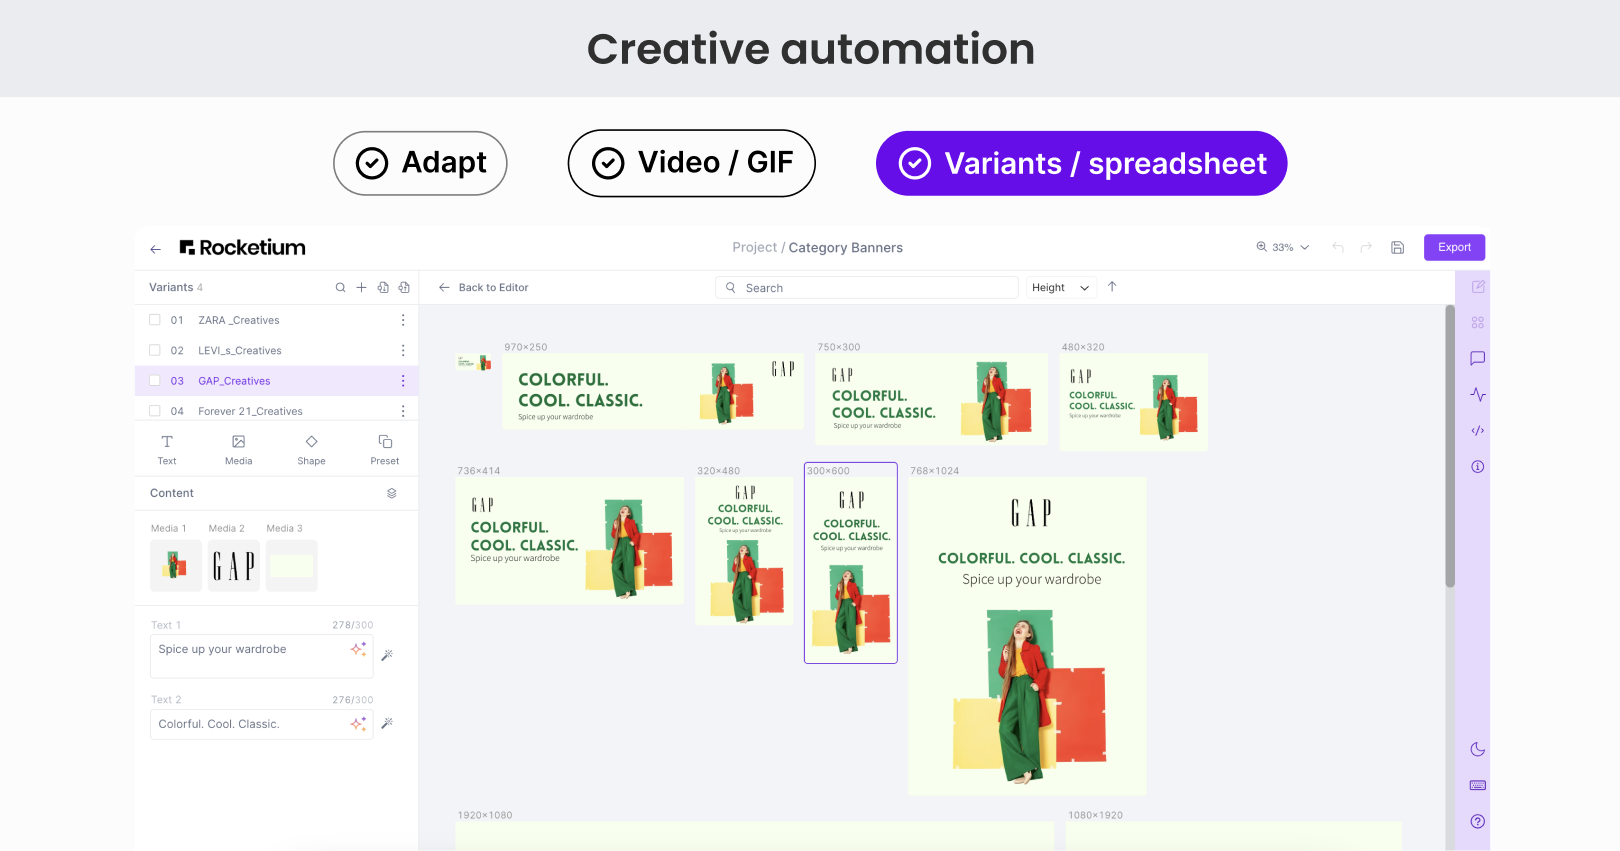Open the Media tool
Screen dimensions: 1620x851
239,450
